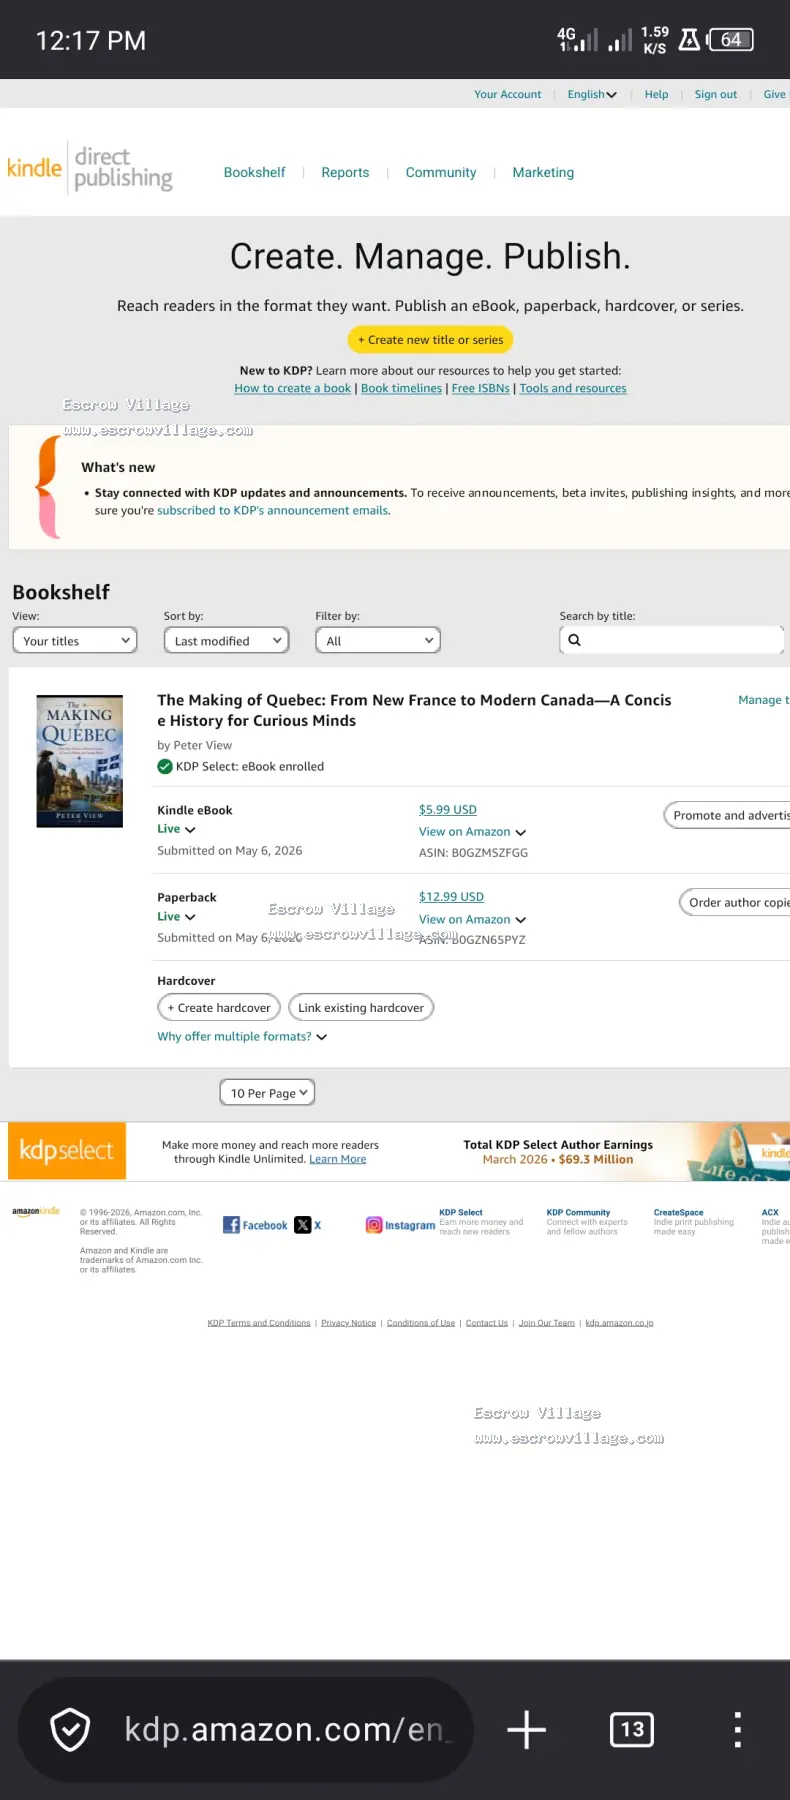Screen dimensions: 790x1800
Task: Open The Making of Quebec book cover thumbnail
Action: 80,761
